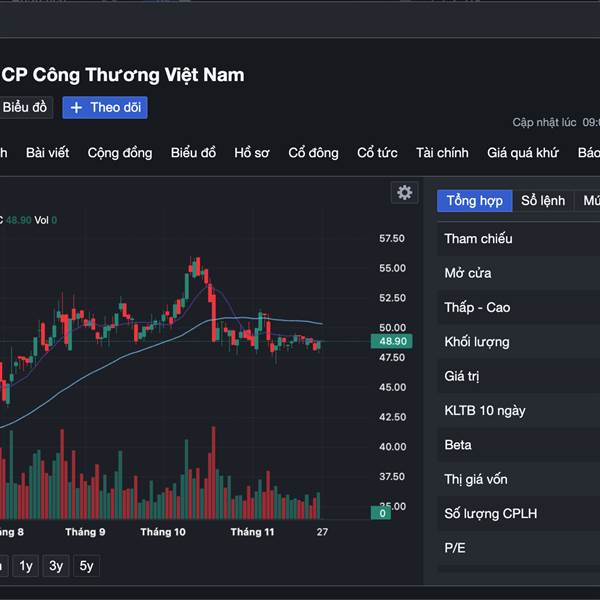Select the Tổng hợp panel tab
This screenshot has height=600, width=600.
[x=475, y=201]
